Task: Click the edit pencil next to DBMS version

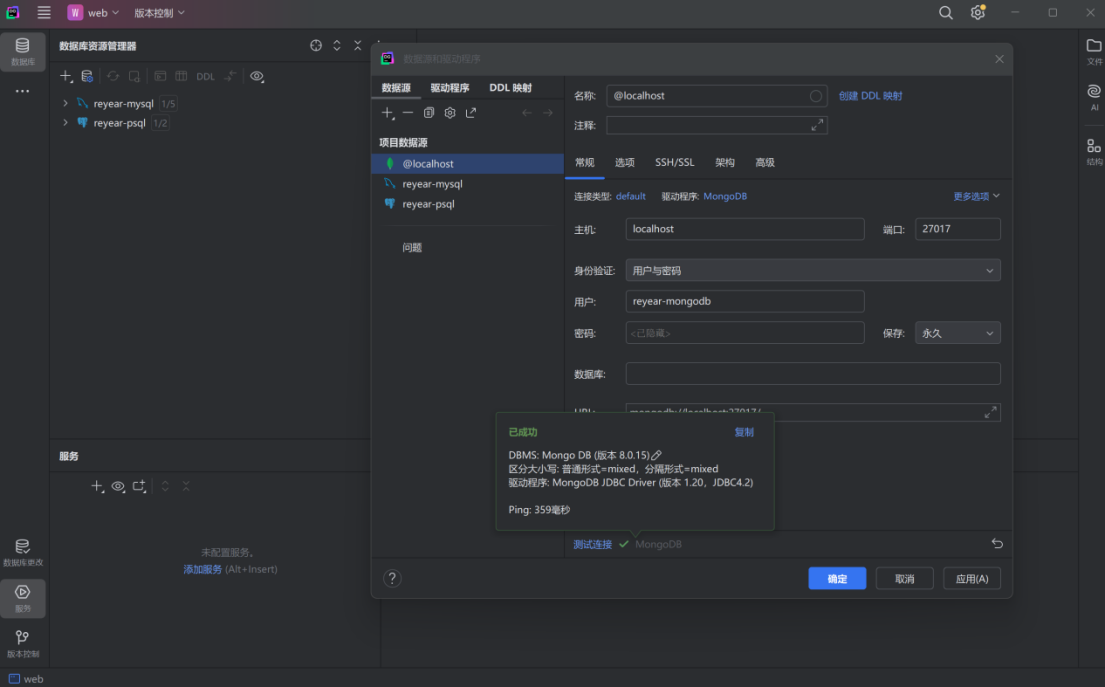Action: click(x=656, y=455)
